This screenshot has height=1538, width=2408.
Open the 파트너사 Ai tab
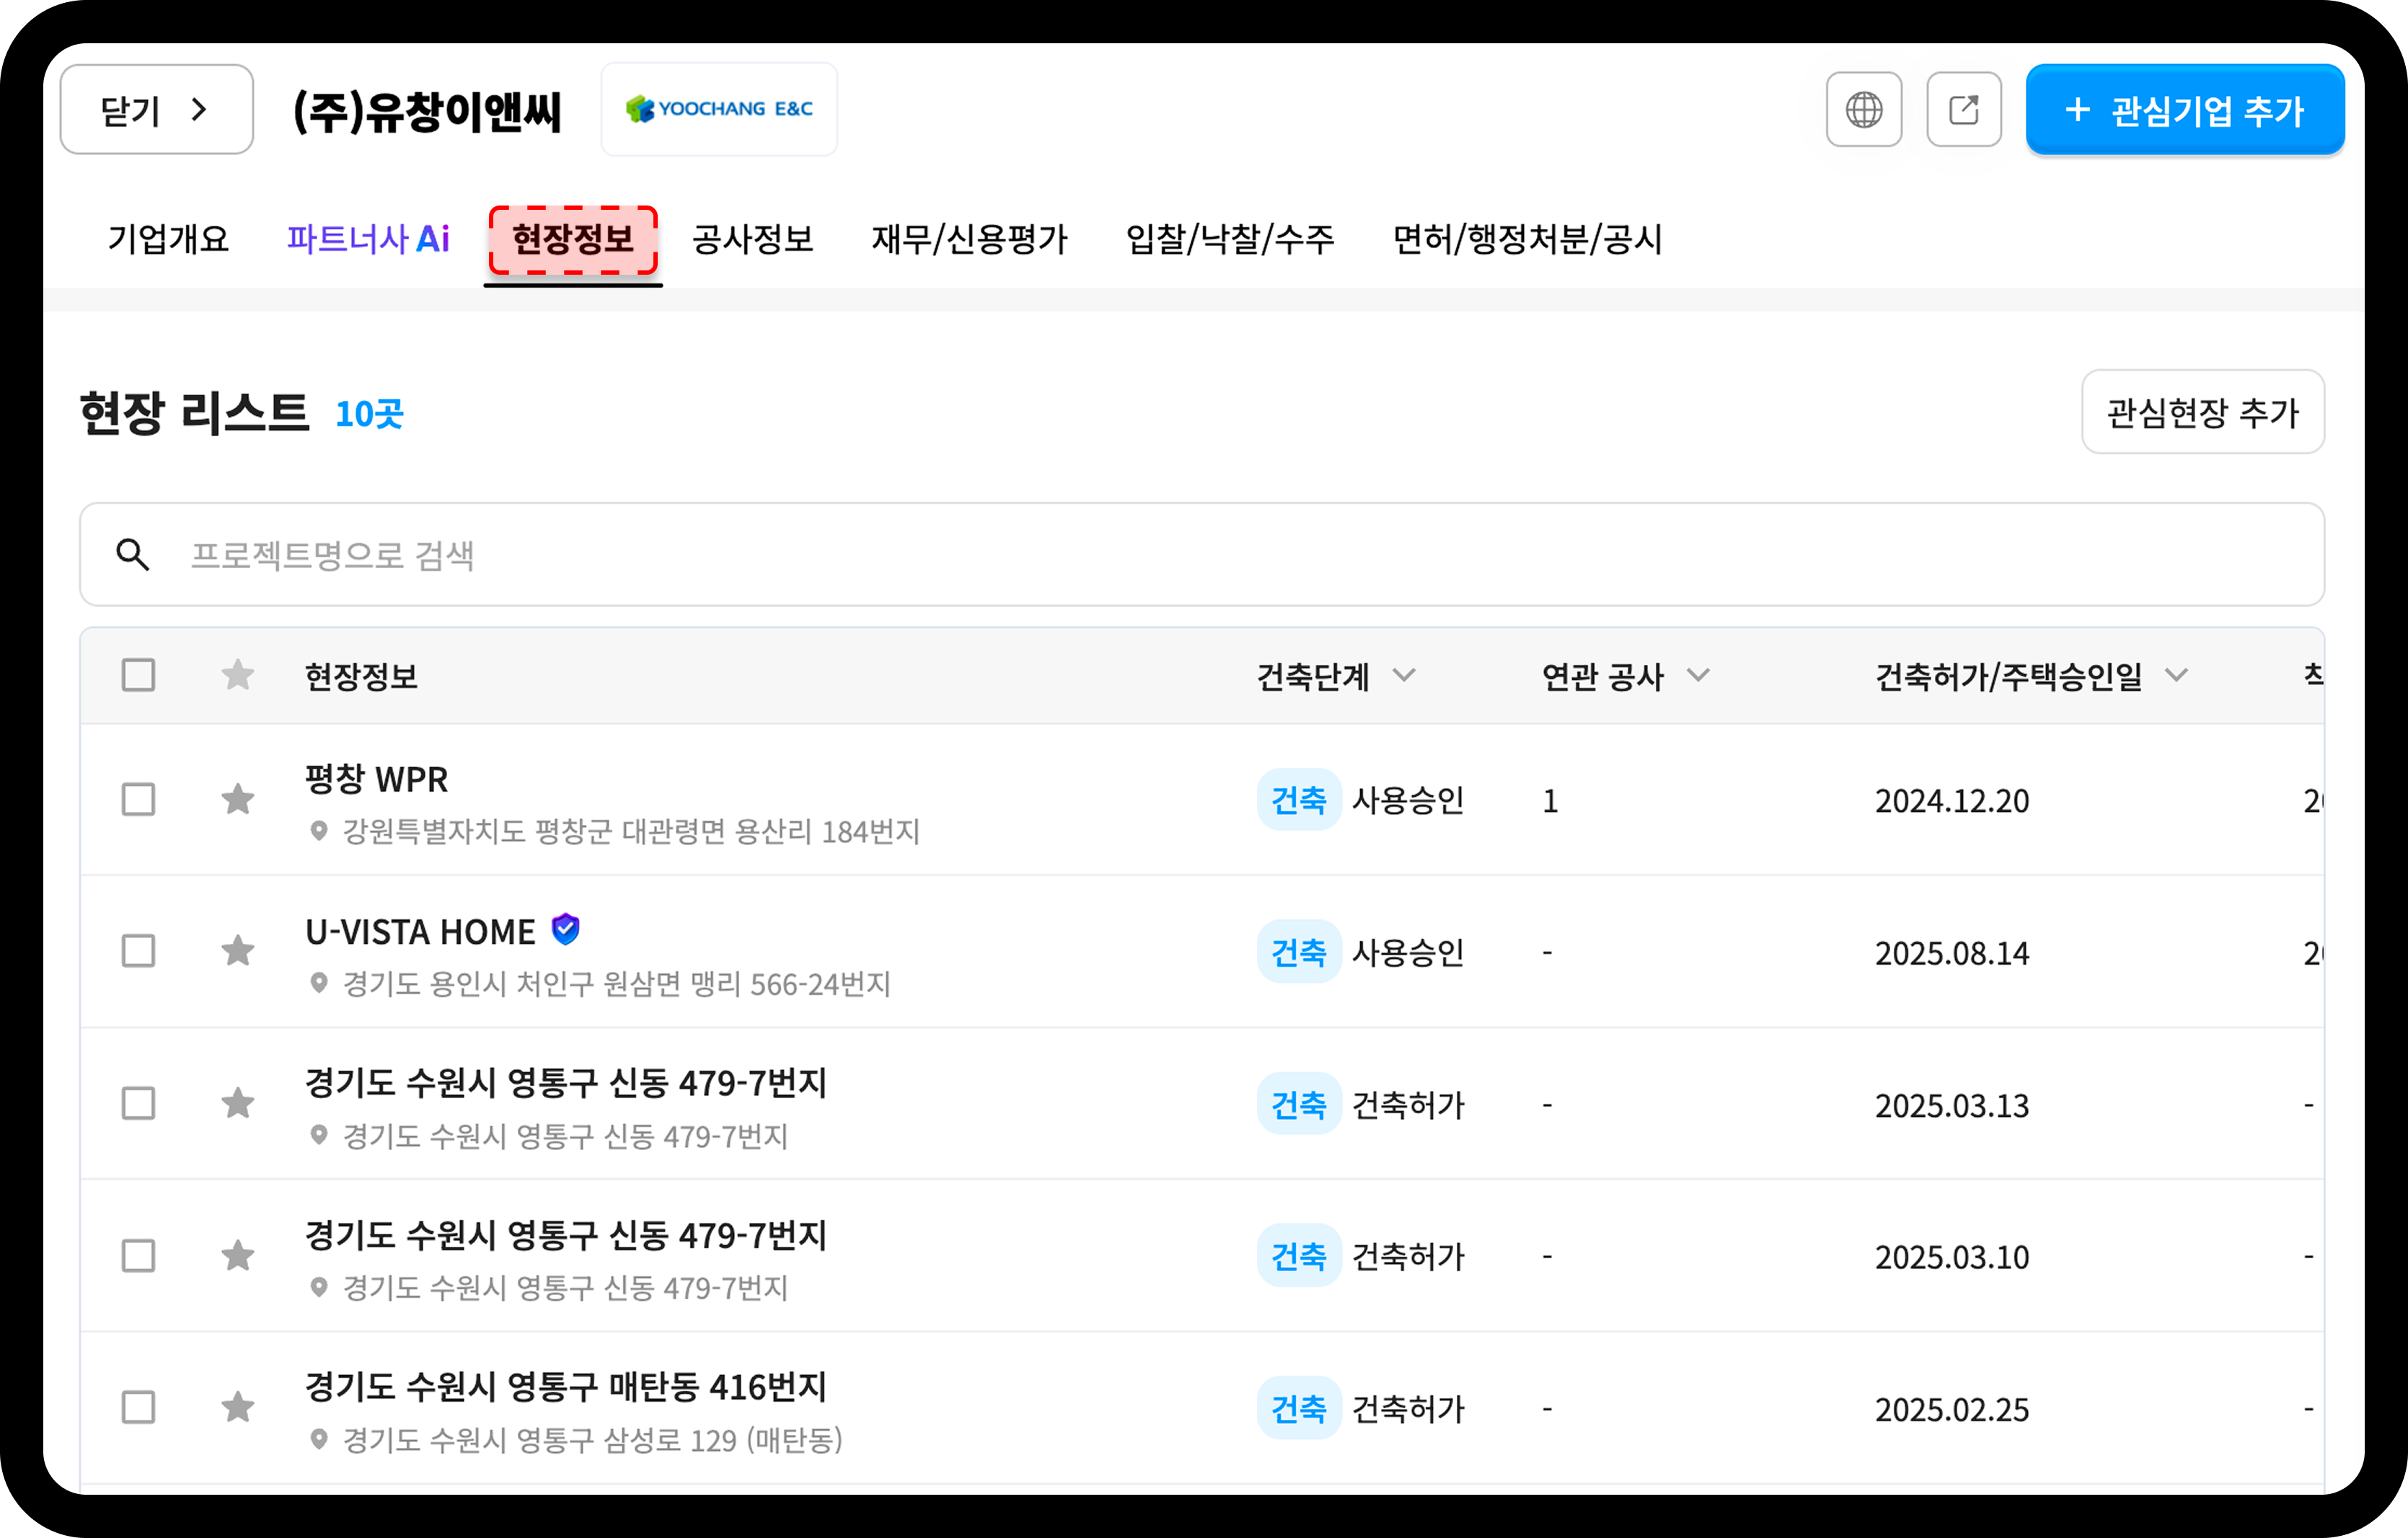click(368, 239)
